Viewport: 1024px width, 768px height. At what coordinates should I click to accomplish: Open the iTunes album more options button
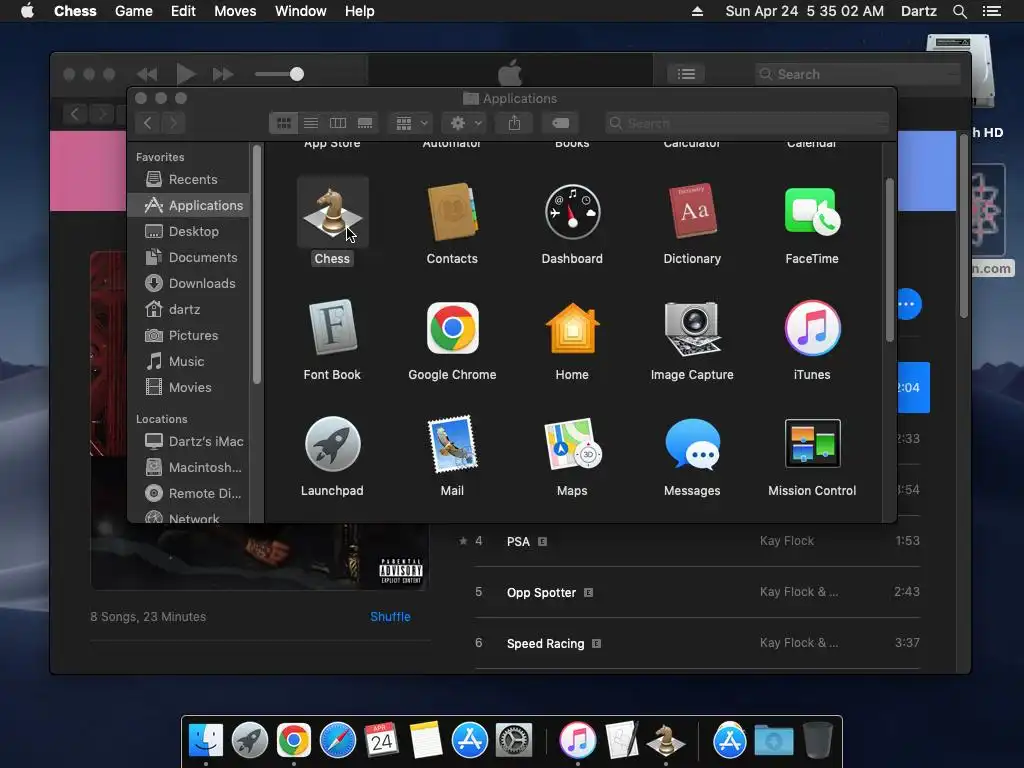[908, 304]
